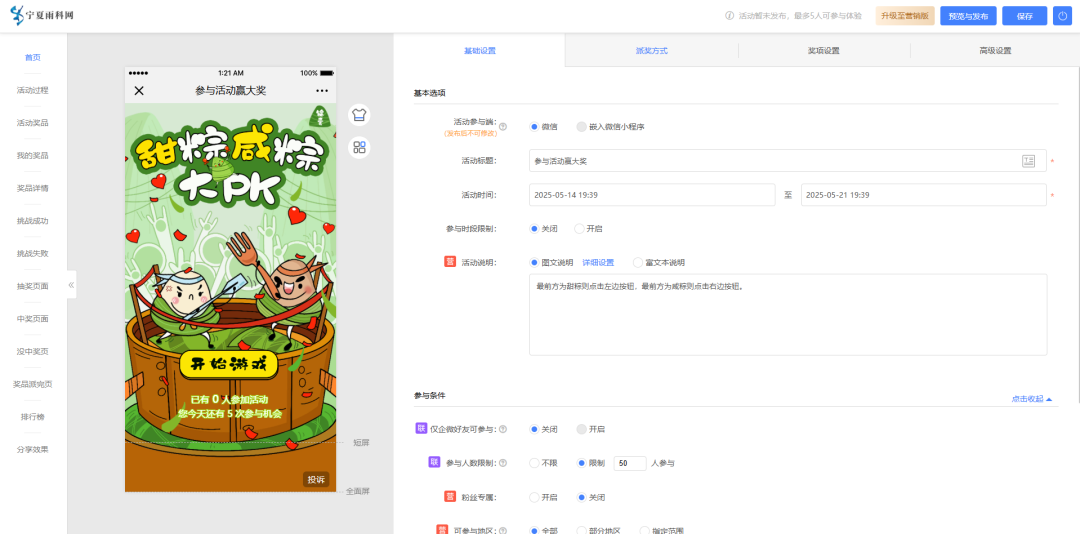Select 关闭 for 参与时段限制
Screen dimensions: 1080x534
click(x=534, y=228)
